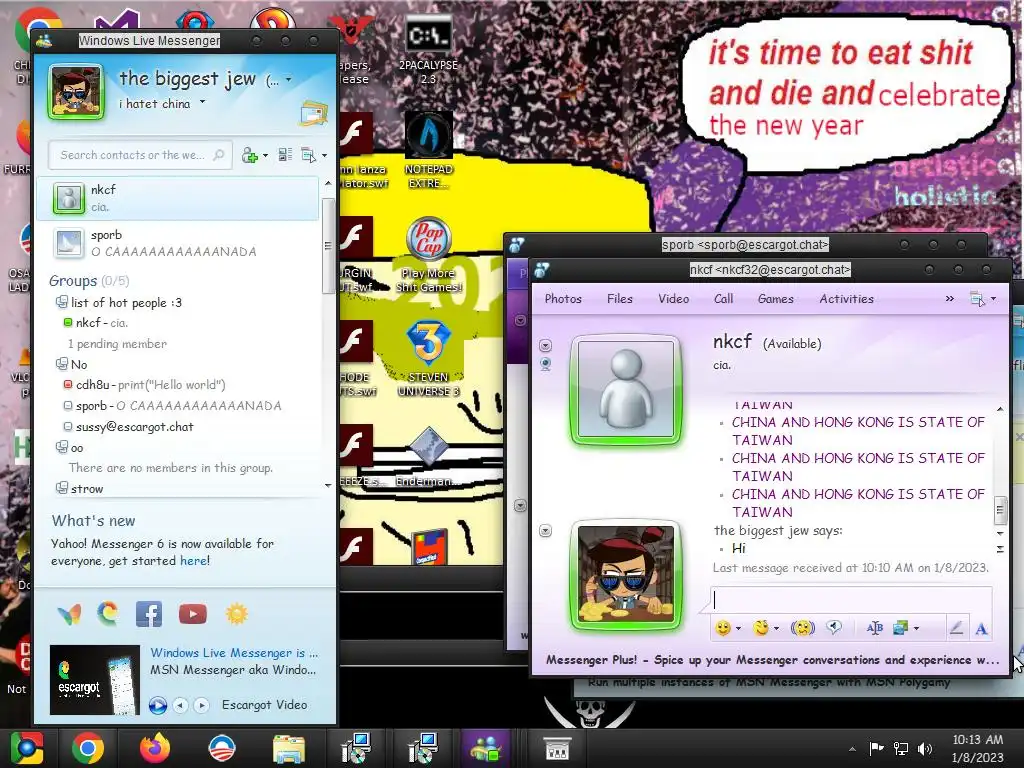Expand the chat toolbar overflow chevron
Viewport: 1024px width, 768px height.
(x=950, y=298)
